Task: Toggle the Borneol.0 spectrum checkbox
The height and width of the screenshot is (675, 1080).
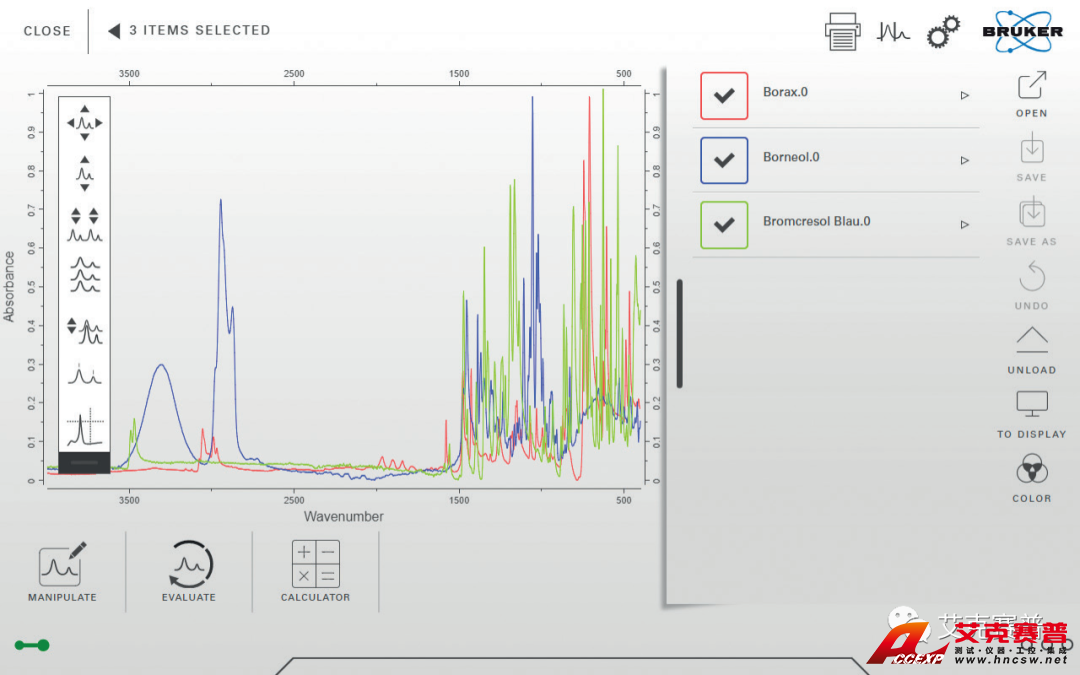Action: [725, 160]
